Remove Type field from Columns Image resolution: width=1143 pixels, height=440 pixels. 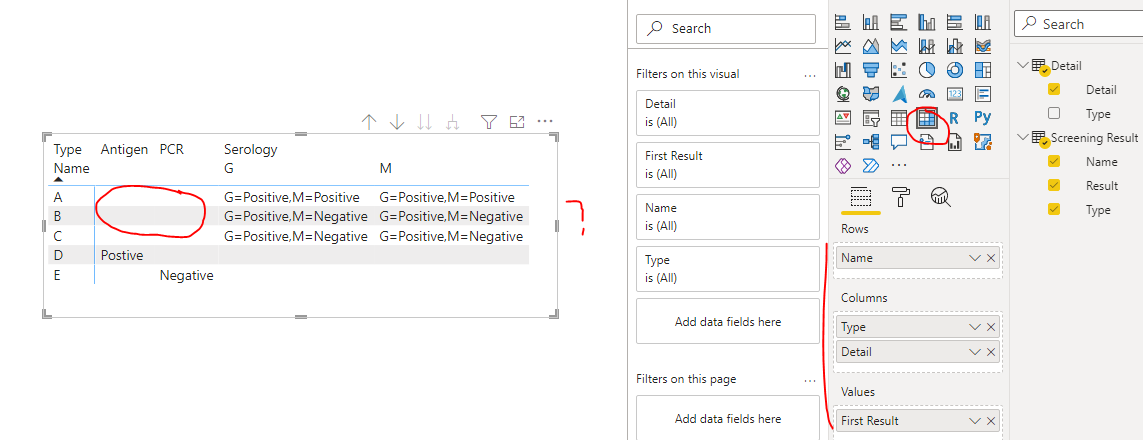pos(991,327)
